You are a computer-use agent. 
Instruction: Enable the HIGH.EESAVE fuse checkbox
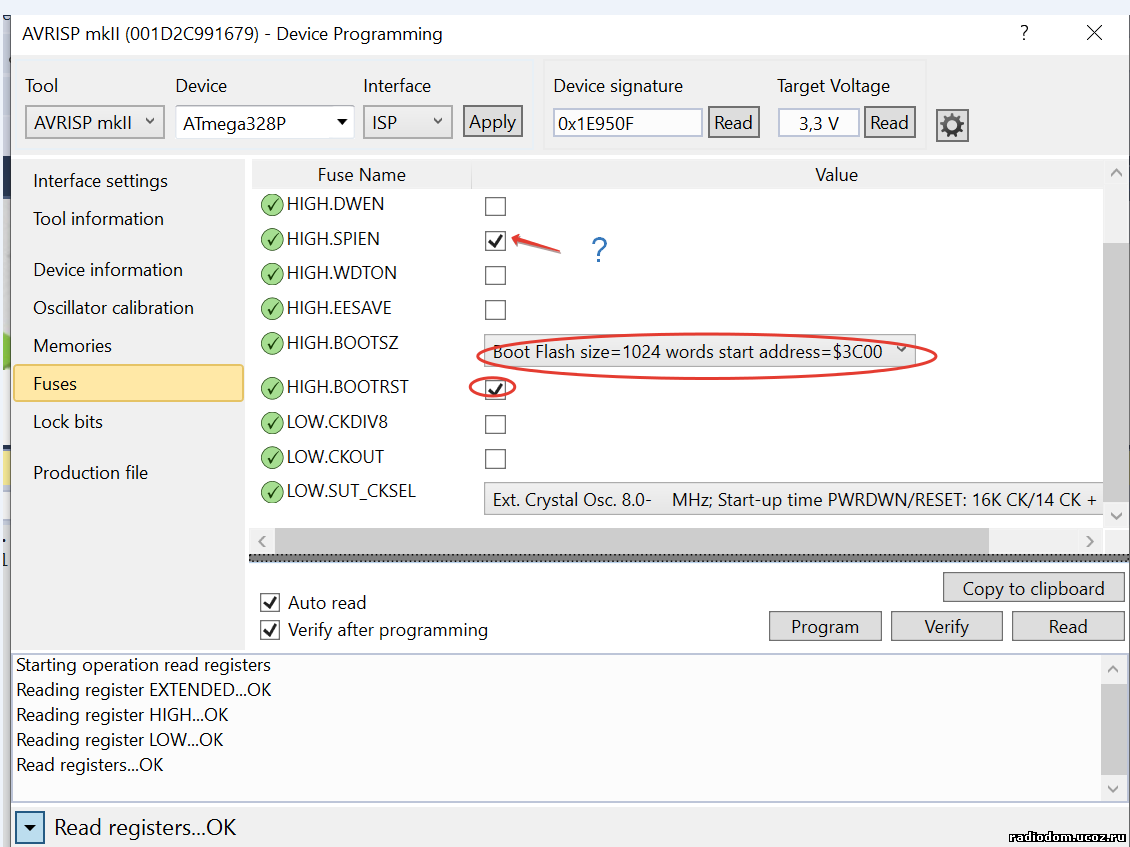pyautogui.click(x=495, y=310)
